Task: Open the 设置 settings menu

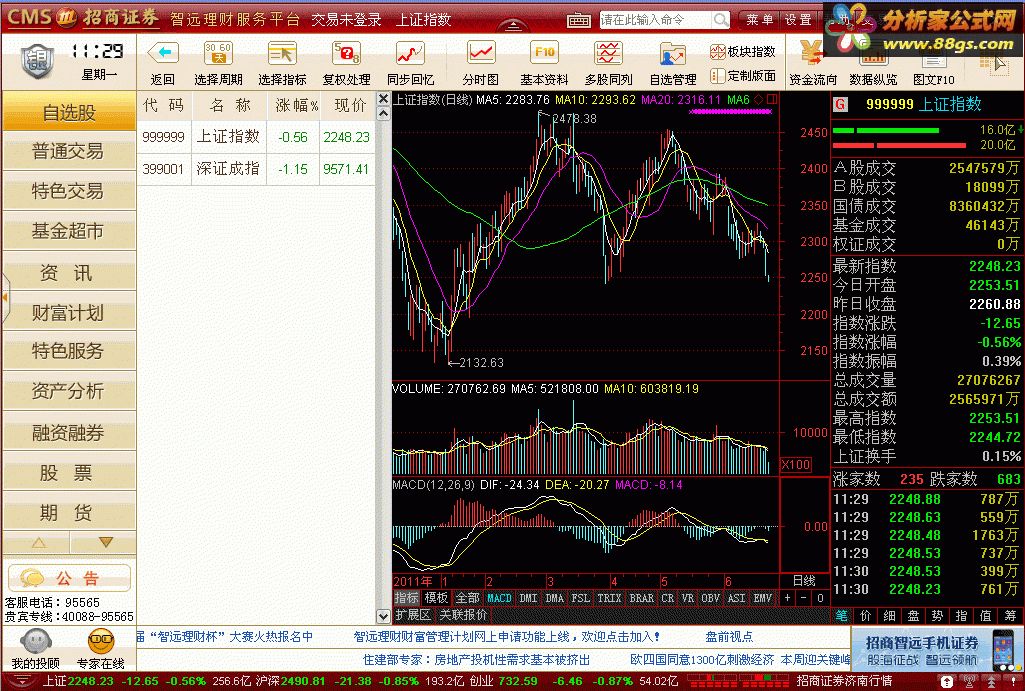Action: [798, 20]
